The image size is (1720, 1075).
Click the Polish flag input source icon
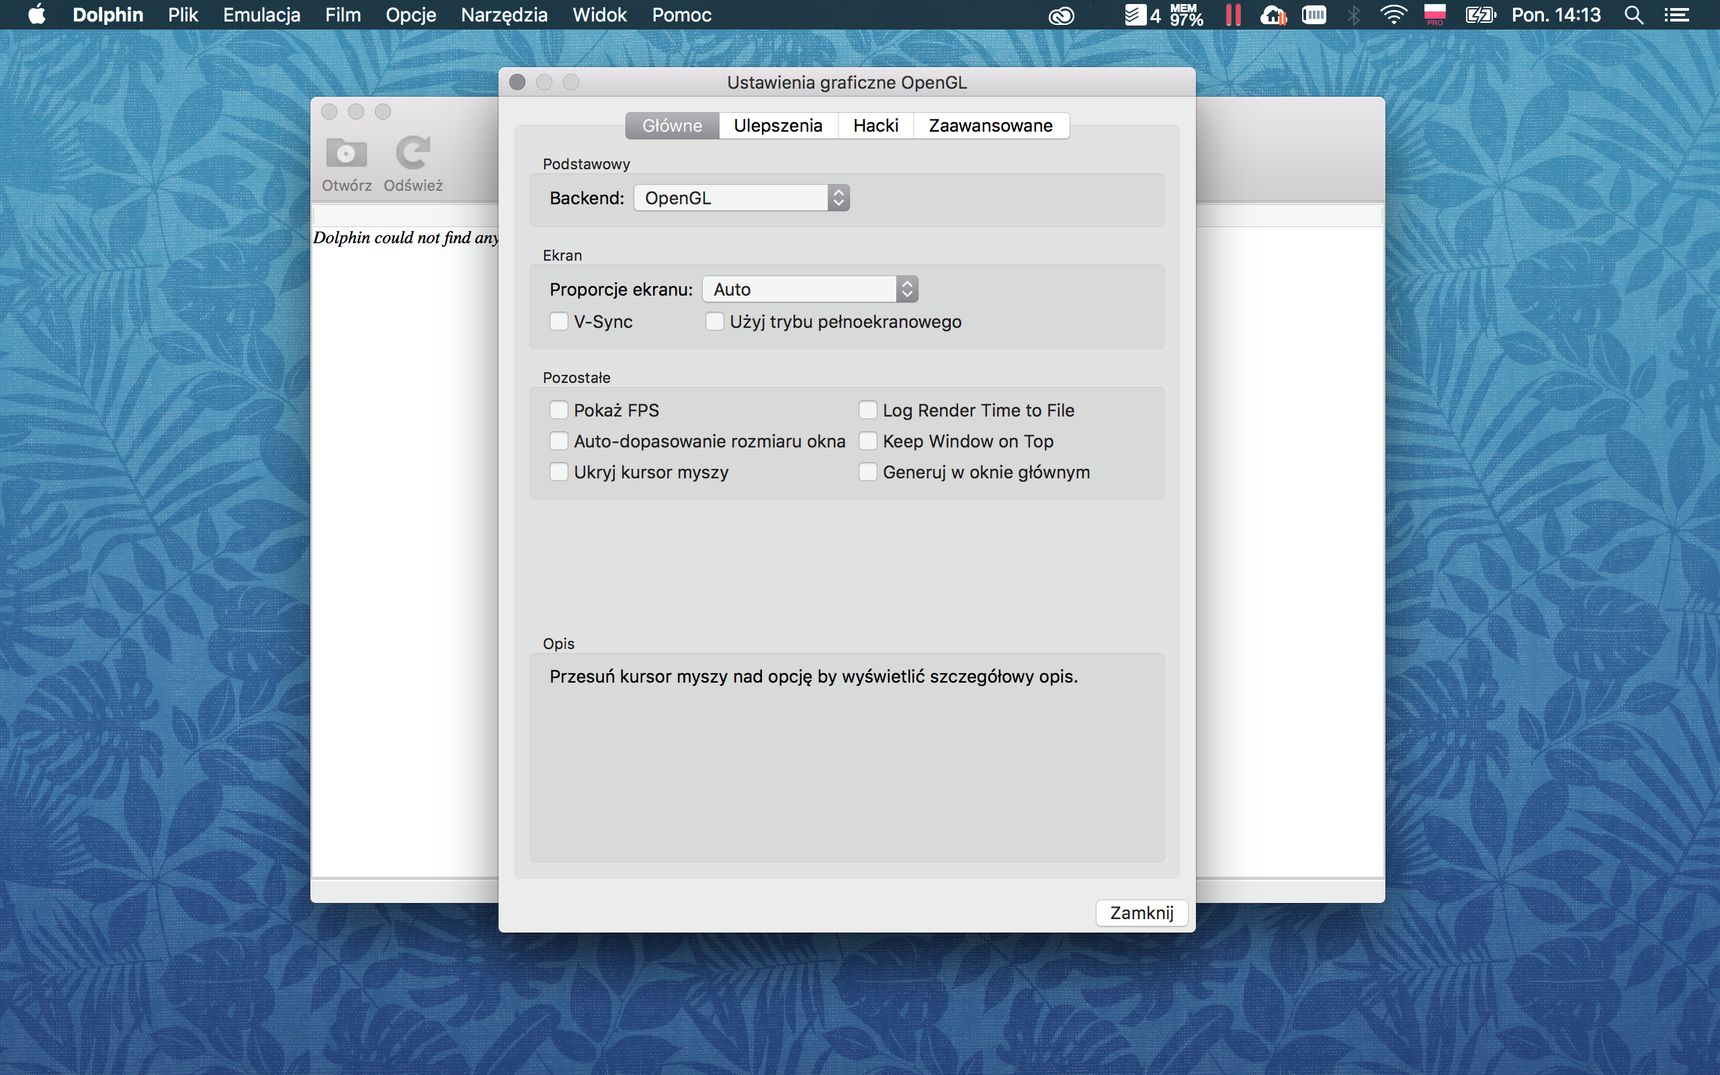point(1435,14)
